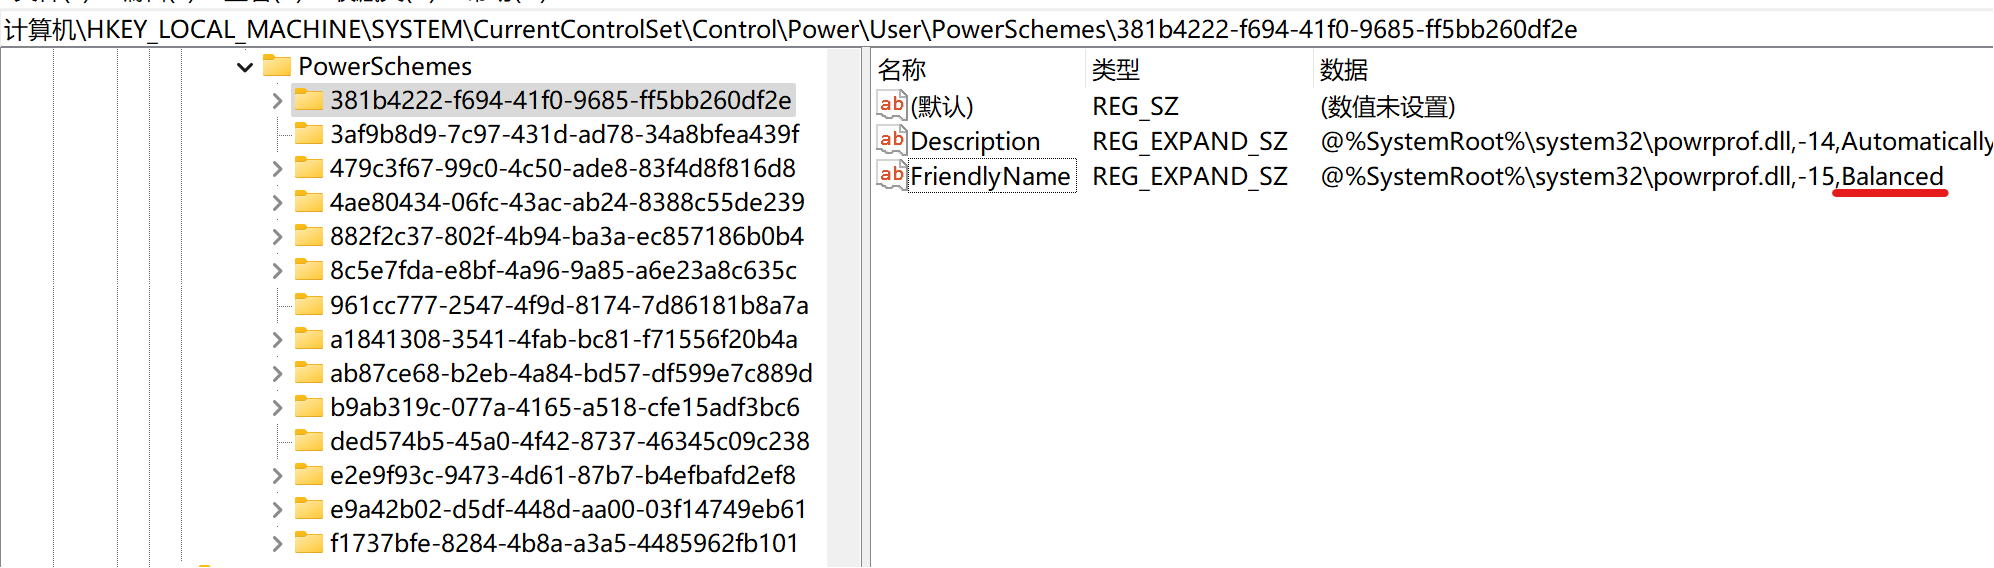Select the e9a42b02-d5df-448d-aa00-03f14749eb61 key
This screenshot has width=1994, height=568.
[567, 510]
